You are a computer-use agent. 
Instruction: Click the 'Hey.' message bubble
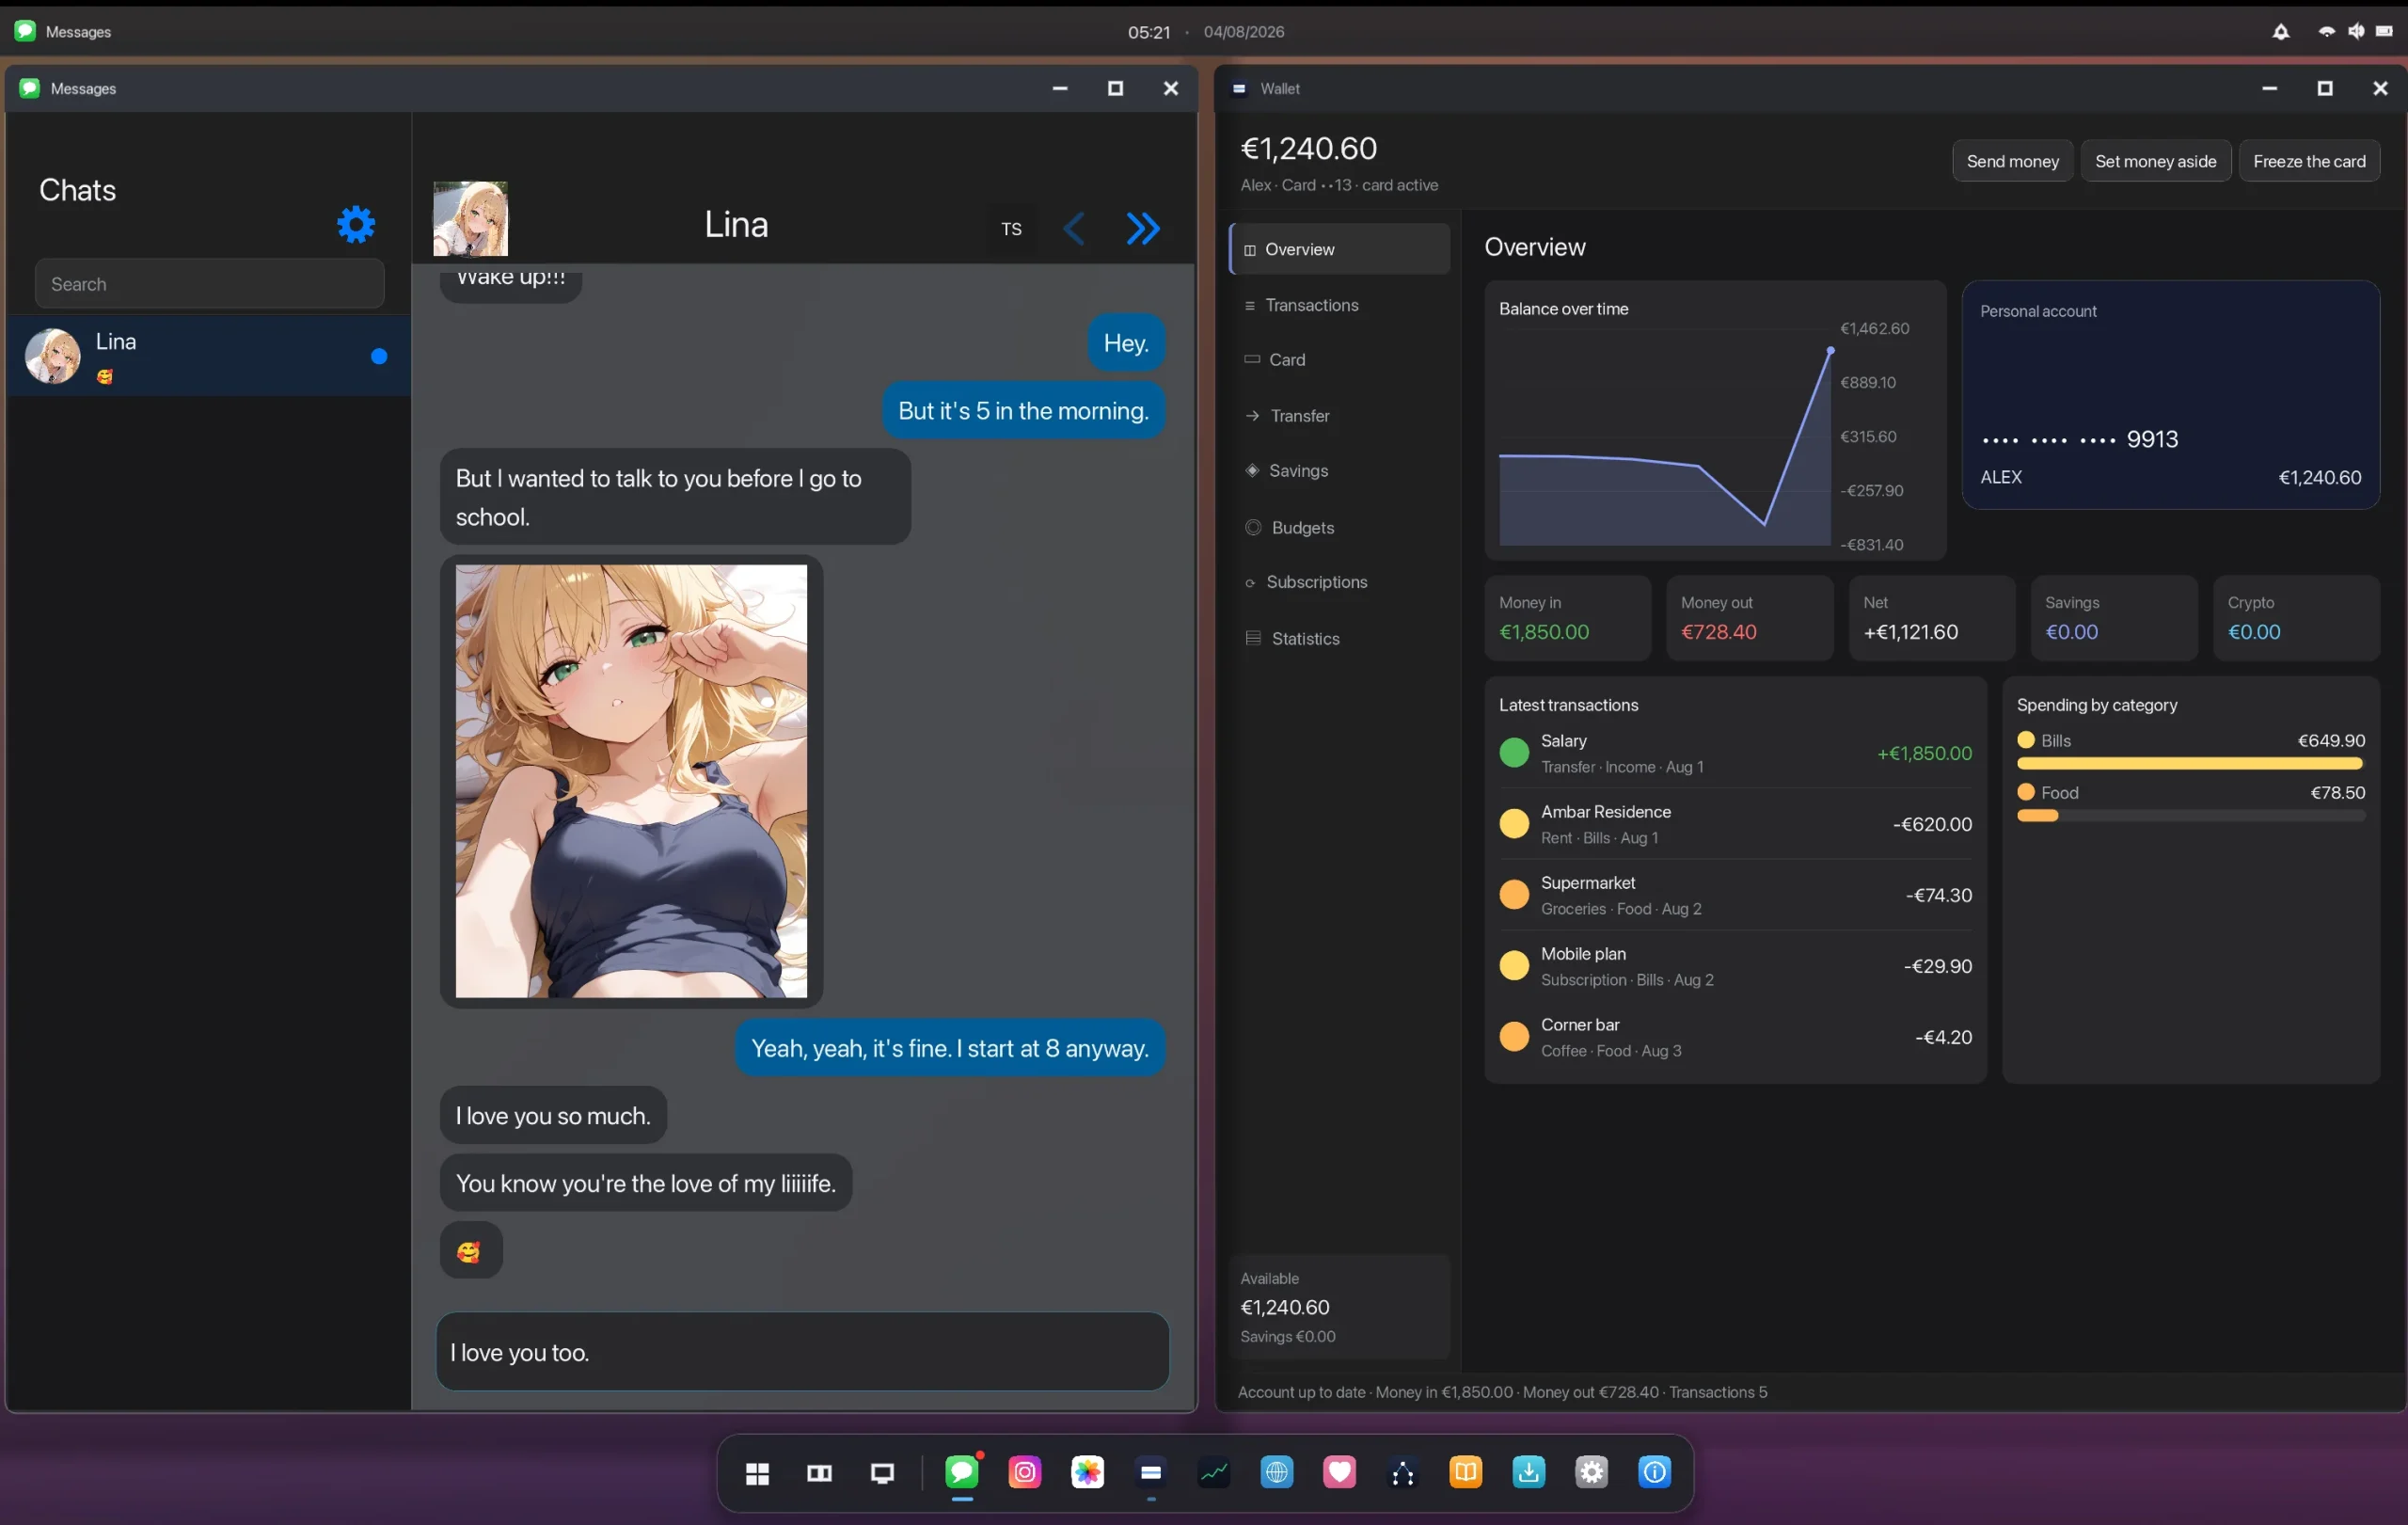(x=1125, y=343)
